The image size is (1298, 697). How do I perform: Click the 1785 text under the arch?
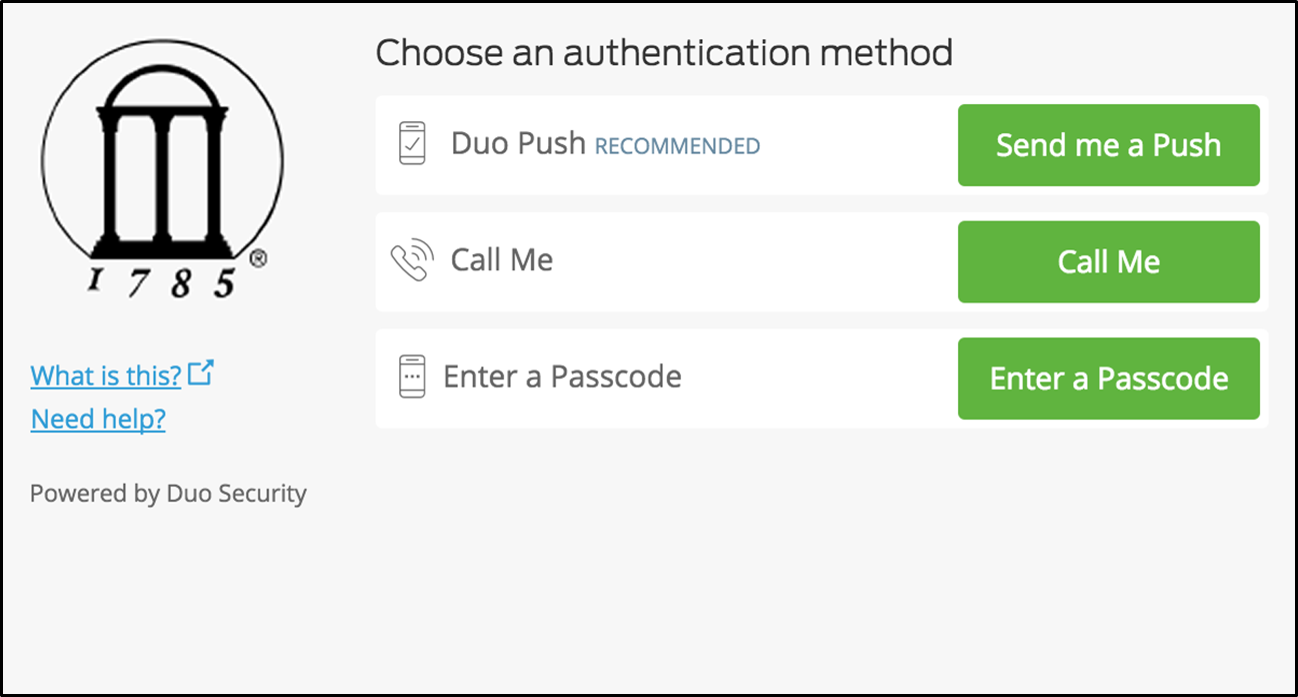pos(162,282)
